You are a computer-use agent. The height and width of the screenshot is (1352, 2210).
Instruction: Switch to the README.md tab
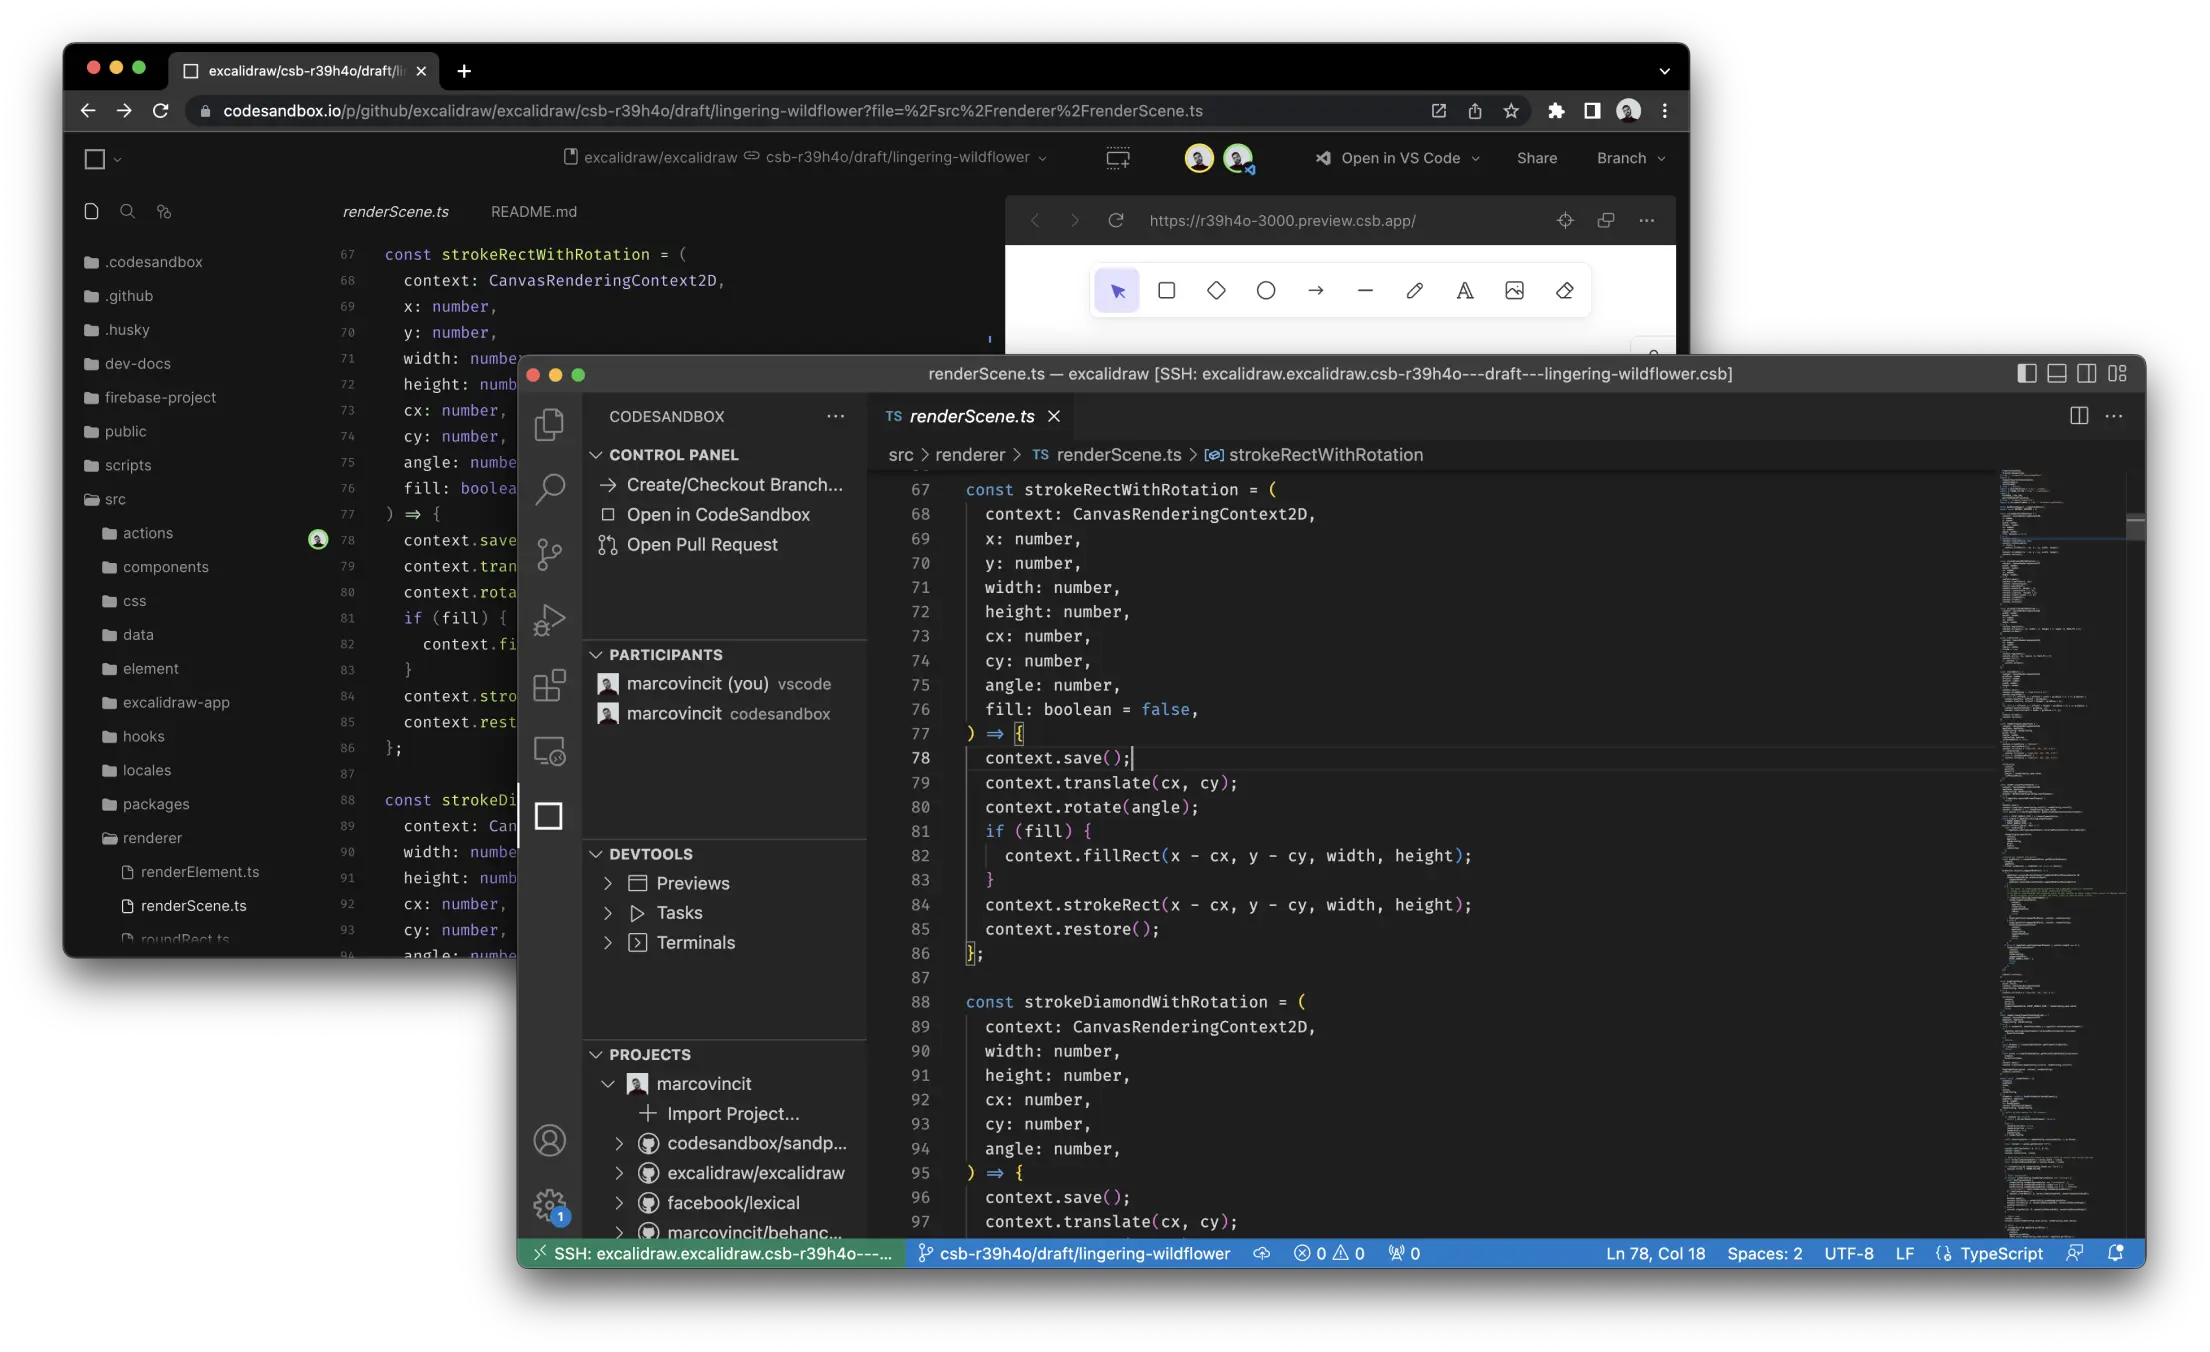coord(533,212)
